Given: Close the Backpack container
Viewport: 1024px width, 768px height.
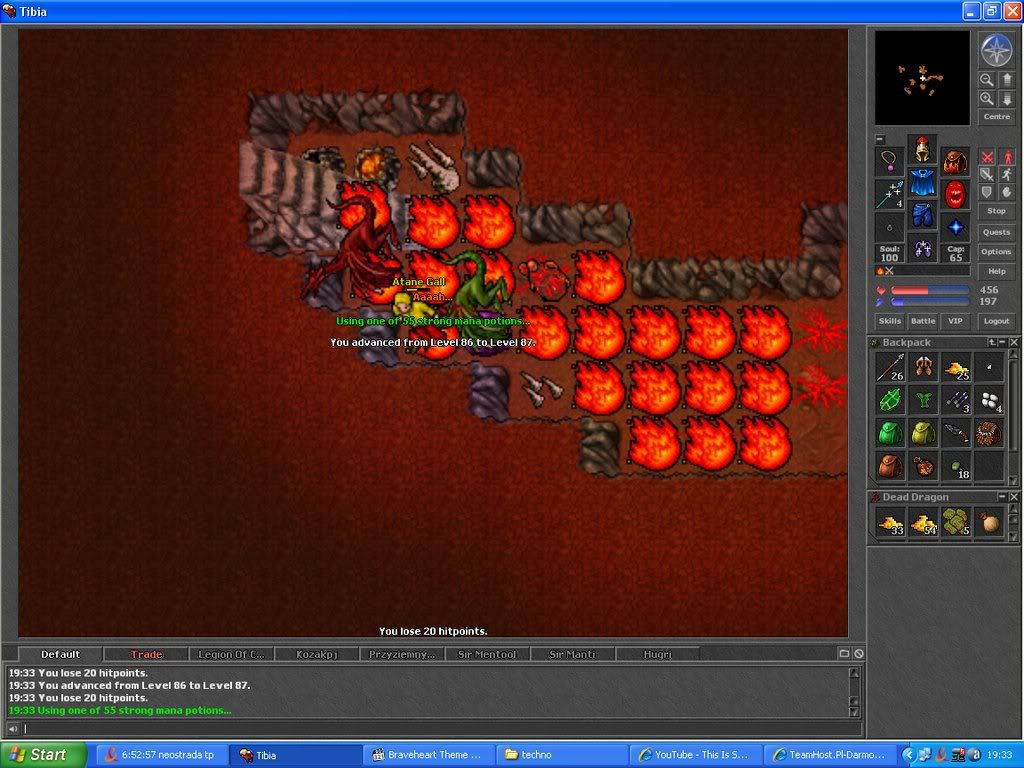Looking at the screenshot, I should pos(1014,342).
